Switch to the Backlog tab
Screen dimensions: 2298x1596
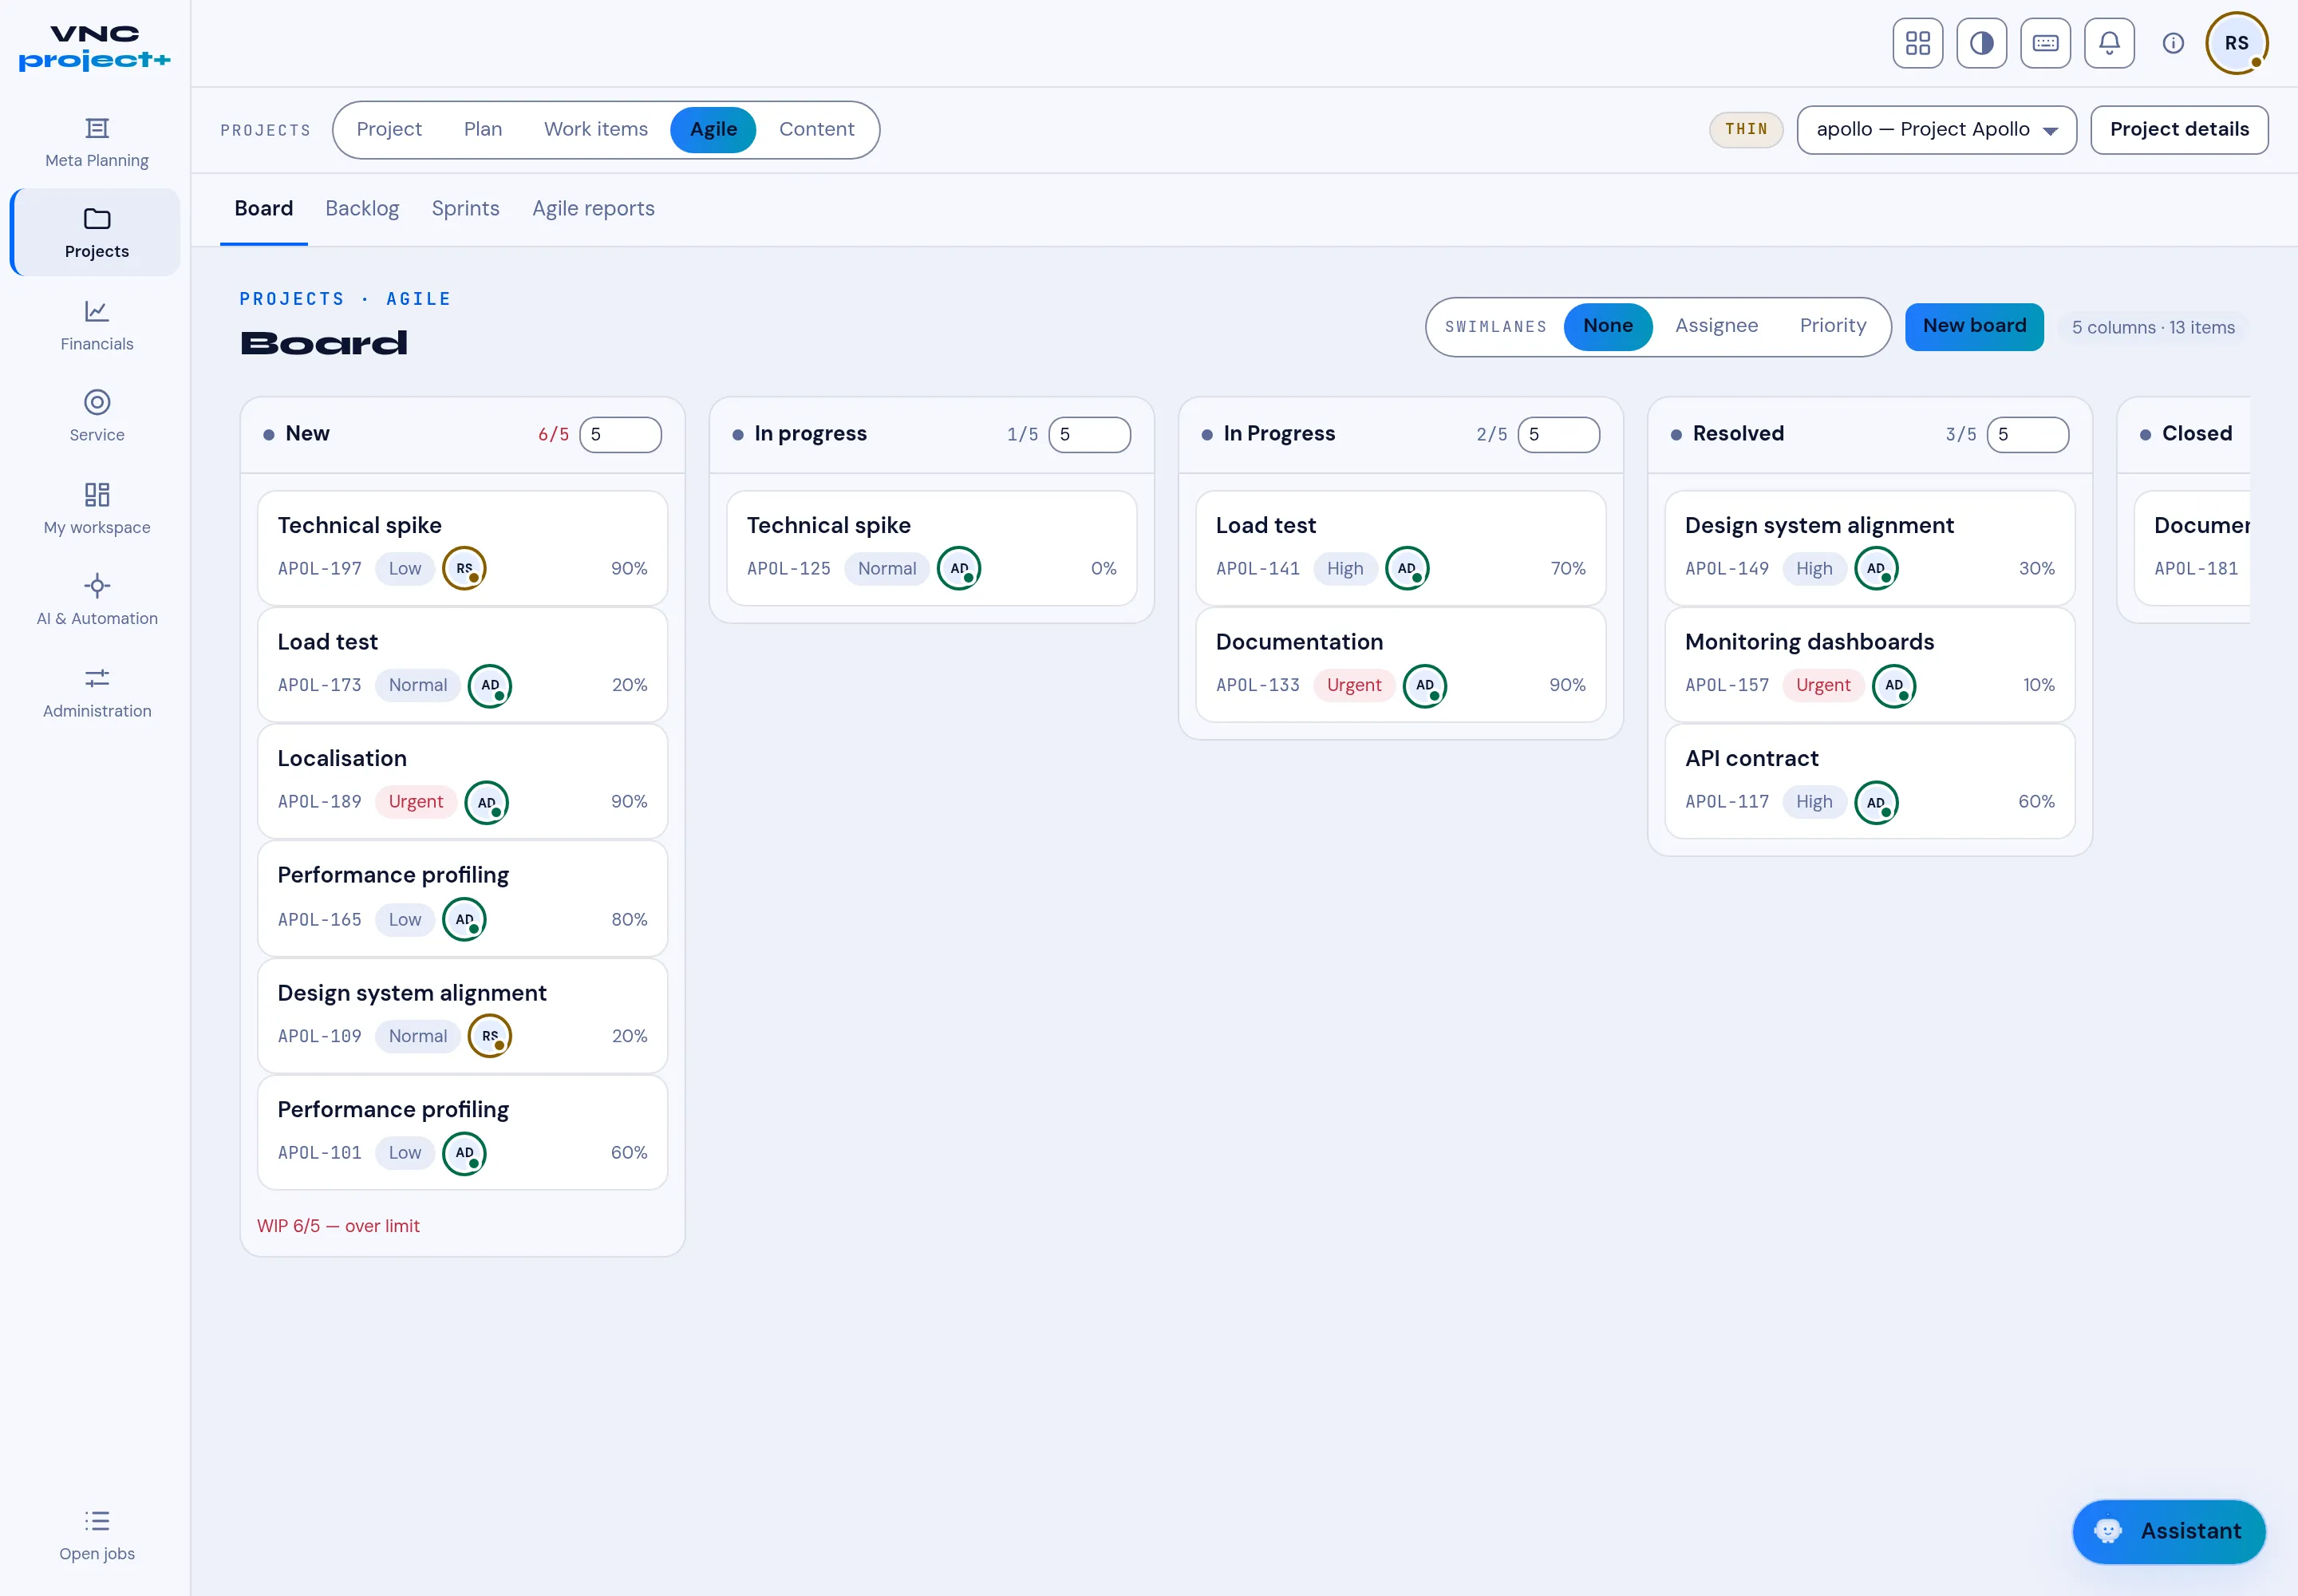(362, 209)
